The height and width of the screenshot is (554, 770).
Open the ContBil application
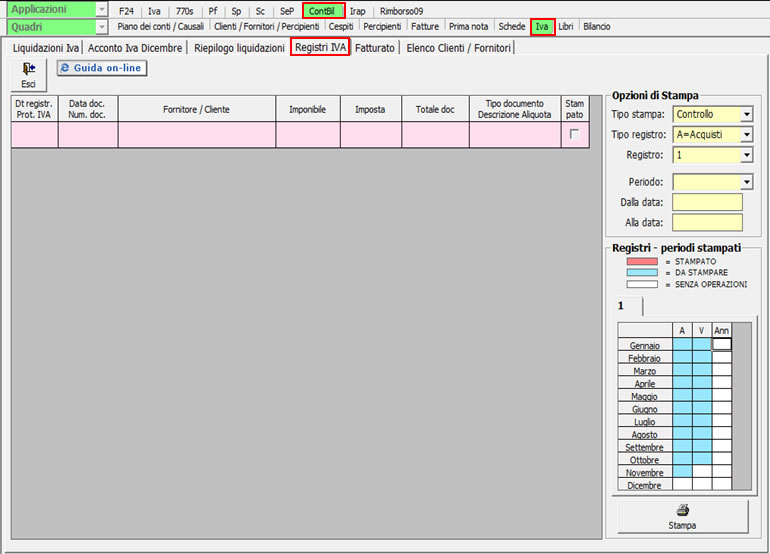(322, 11)
